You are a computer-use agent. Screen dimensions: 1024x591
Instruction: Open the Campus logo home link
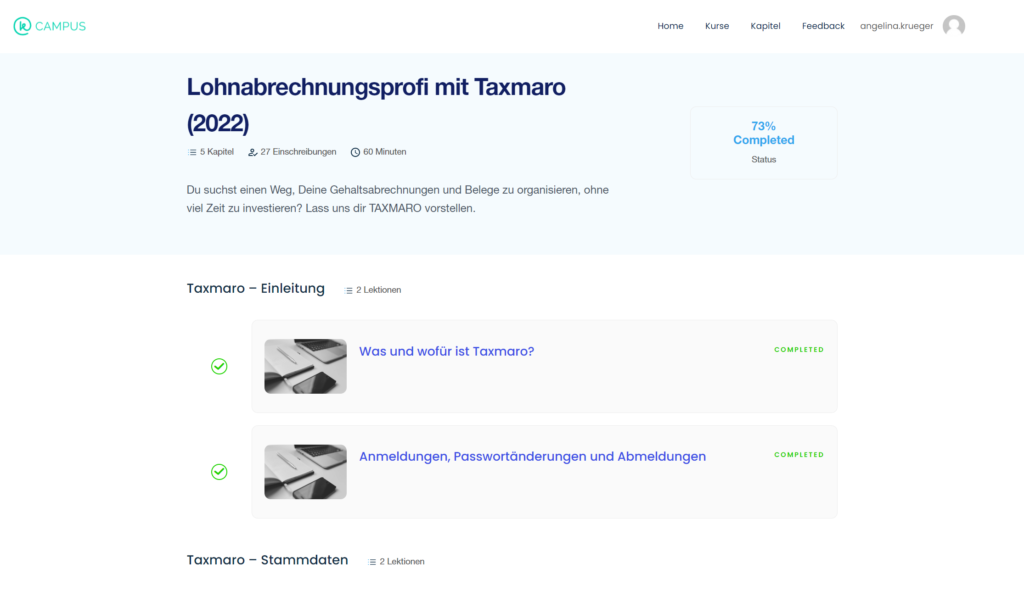(x=50, y=26)
